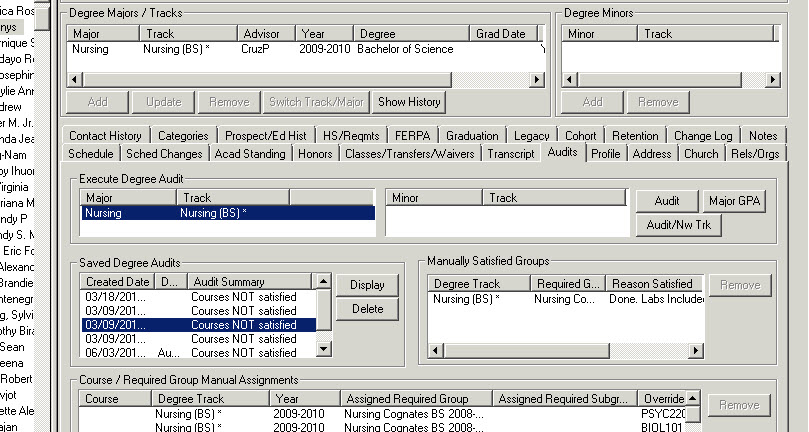Screen dimensions: 809x432
Task: Select the FERPA tab
Action: click(408, 136)
